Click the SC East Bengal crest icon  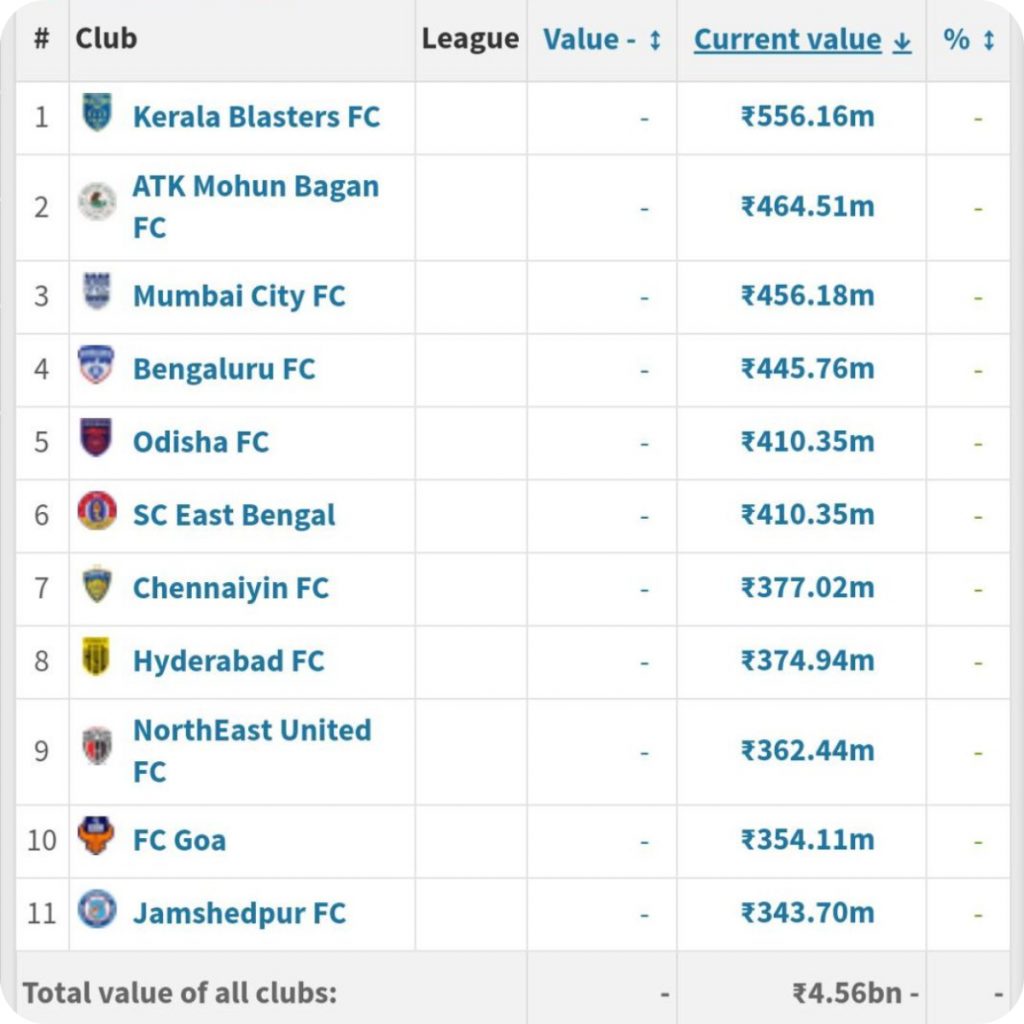tap(97, 510)
